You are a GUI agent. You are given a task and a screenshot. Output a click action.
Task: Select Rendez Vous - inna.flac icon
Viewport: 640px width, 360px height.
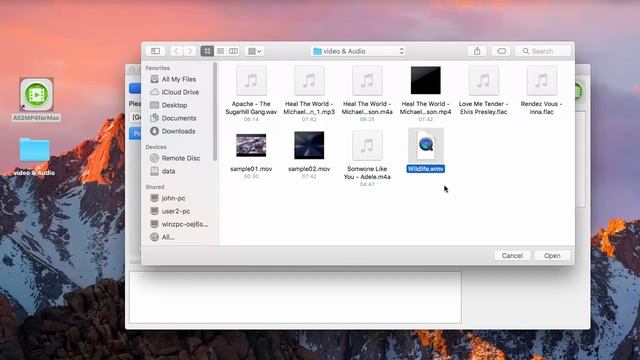541,80
